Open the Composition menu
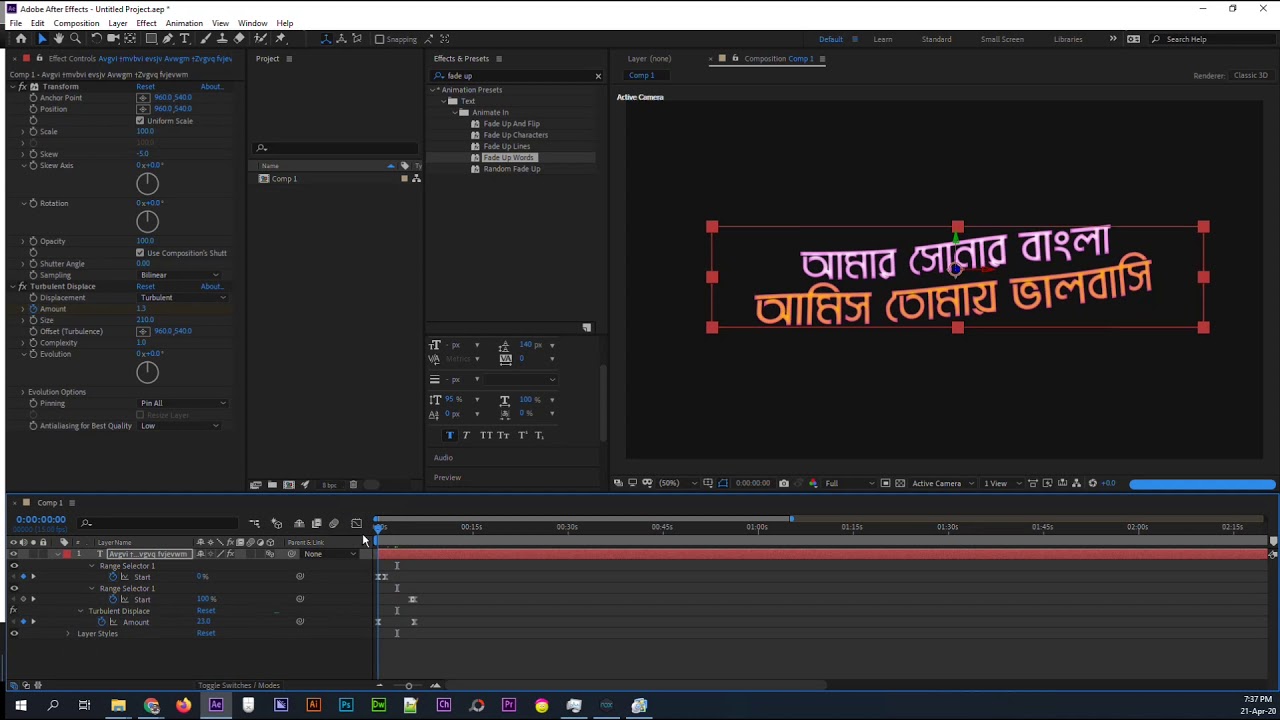This screenshot has height=720, width=1280. click(76, 23)
